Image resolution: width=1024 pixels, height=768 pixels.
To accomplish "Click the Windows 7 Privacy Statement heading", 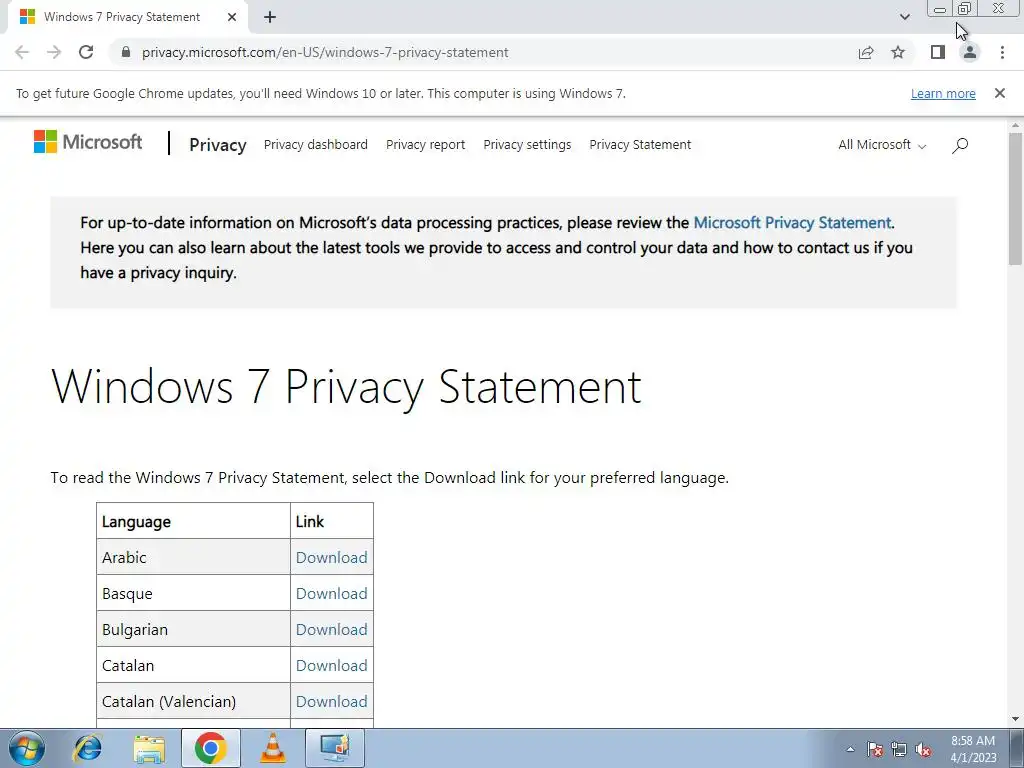I will tap(346, 387).
